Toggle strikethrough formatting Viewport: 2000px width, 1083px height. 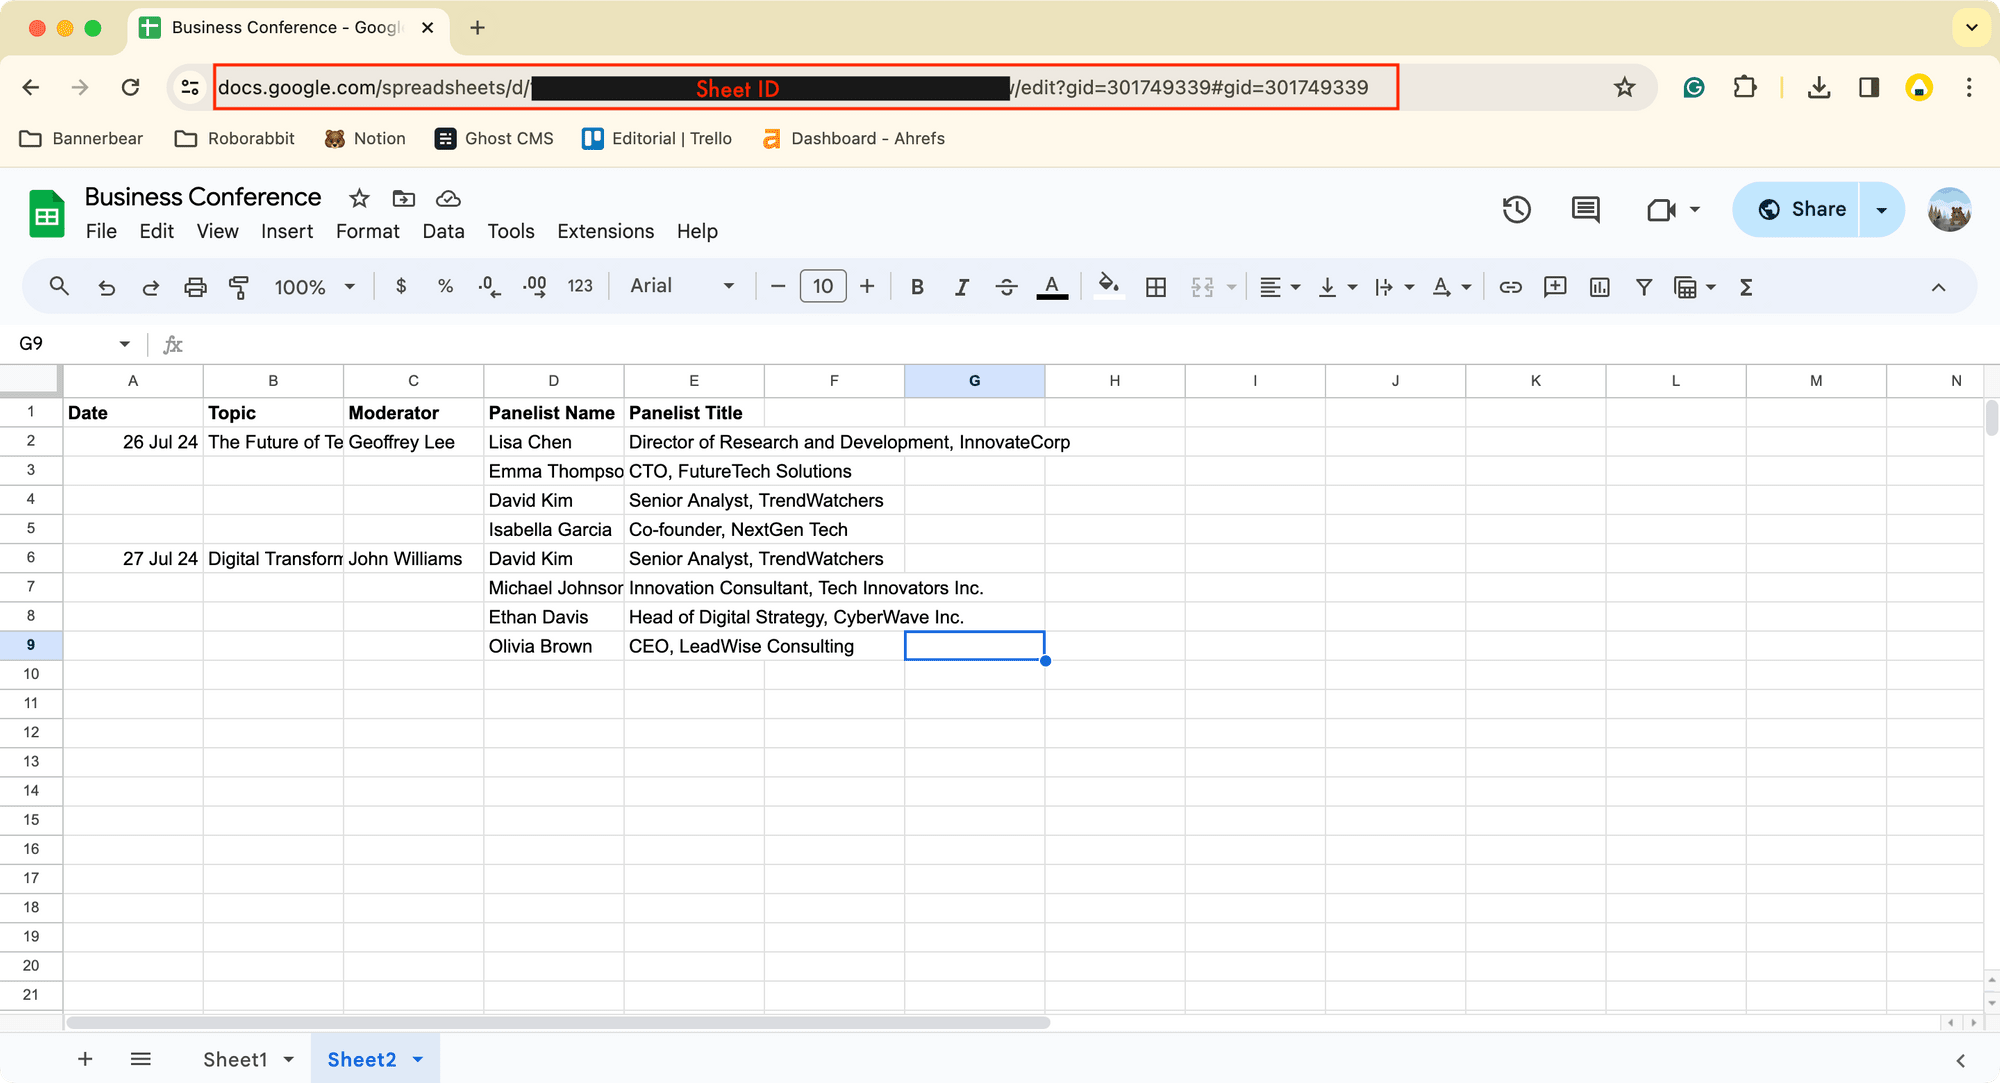(1007, 287)
